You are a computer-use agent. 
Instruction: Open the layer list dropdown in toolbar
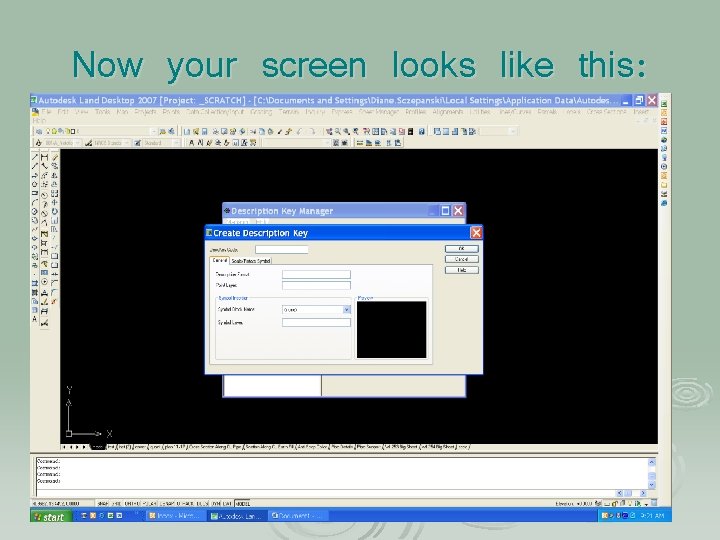[154, 131]
